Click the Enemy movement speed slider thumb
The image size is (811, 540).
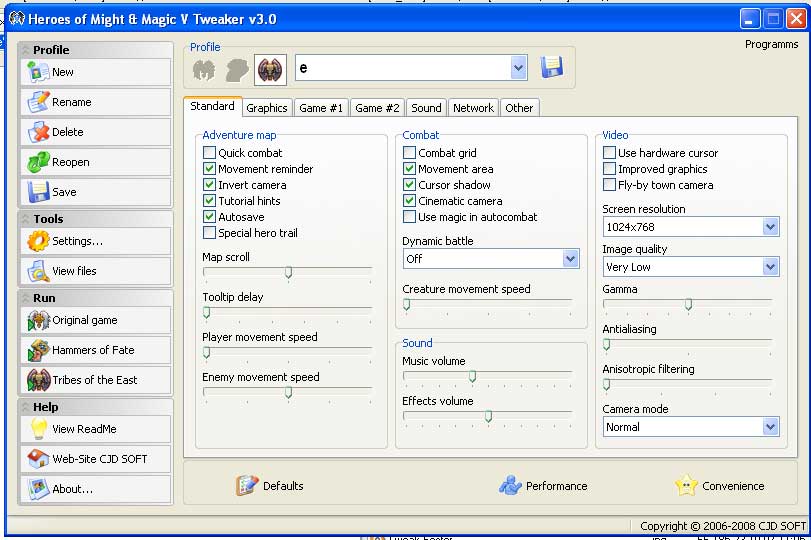(x=289, y=393)
